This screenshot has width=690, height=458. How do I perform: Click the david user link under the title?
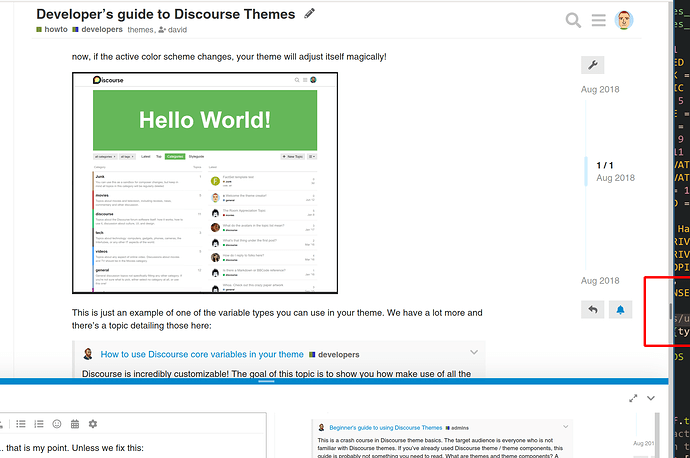[172, 30]
